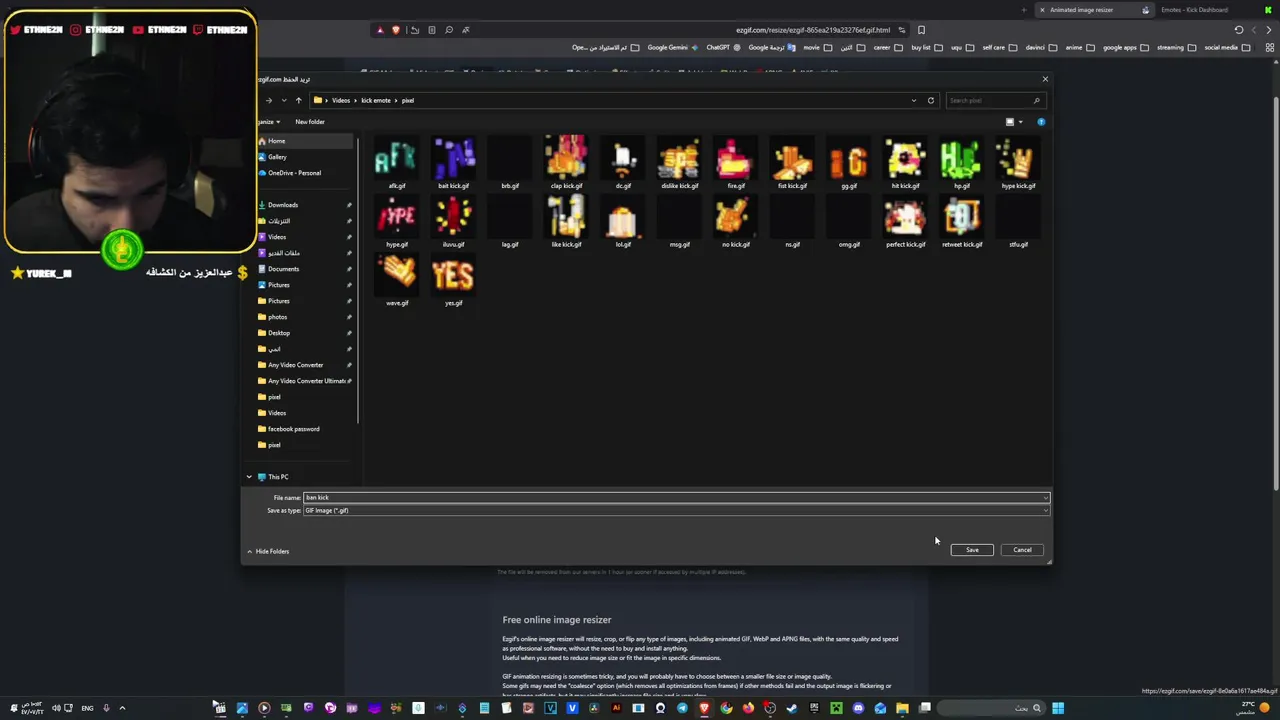This screenshot has width=1280, height=720.
Task: Select the dc.gif file icon
Action: 623,160
